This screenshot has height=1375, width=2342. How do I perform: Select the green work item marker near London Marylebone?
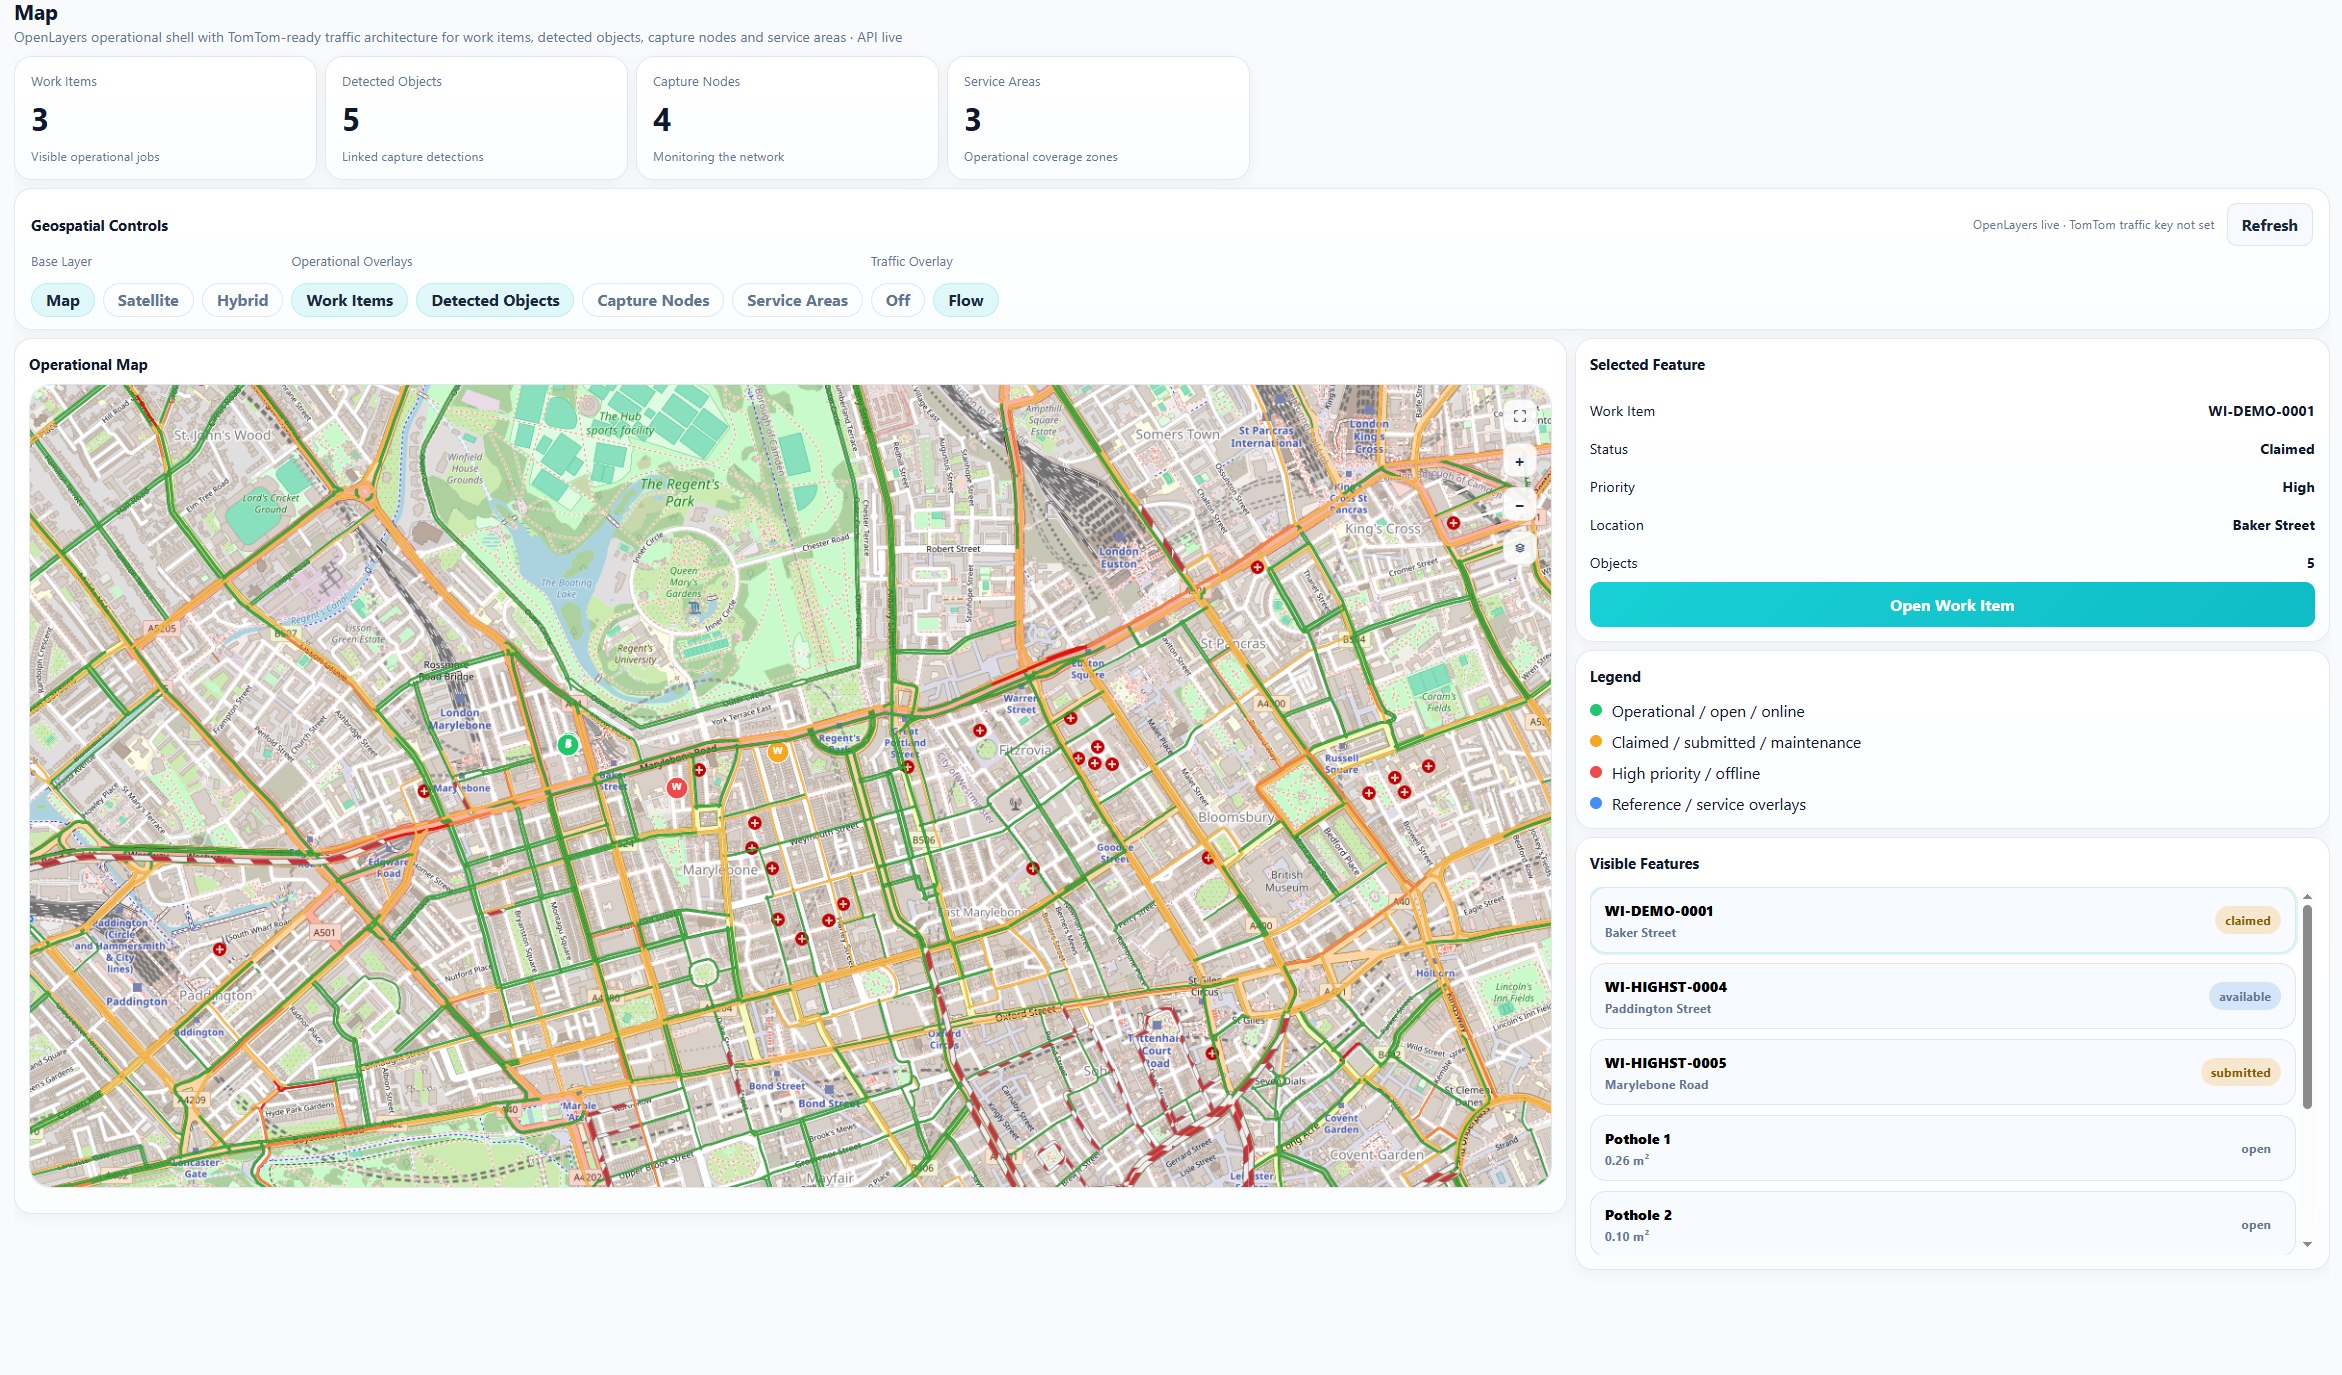click(x=568, y=744)
